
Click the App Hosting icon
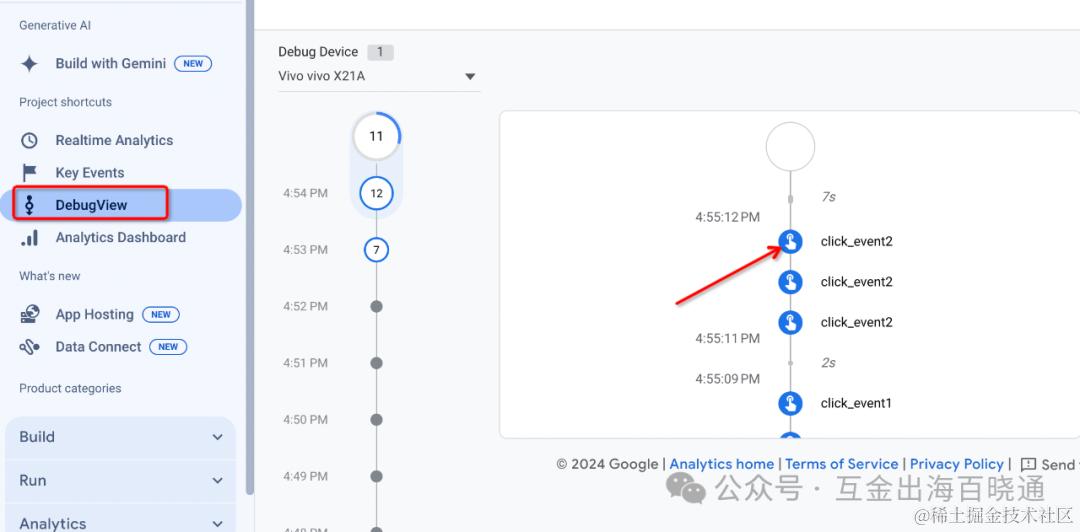(29, 314)
